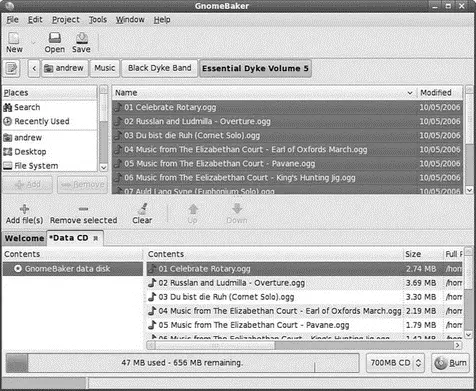
Task: Select 04 Earl of Oxfords March in project
Action: pos(304,311)
